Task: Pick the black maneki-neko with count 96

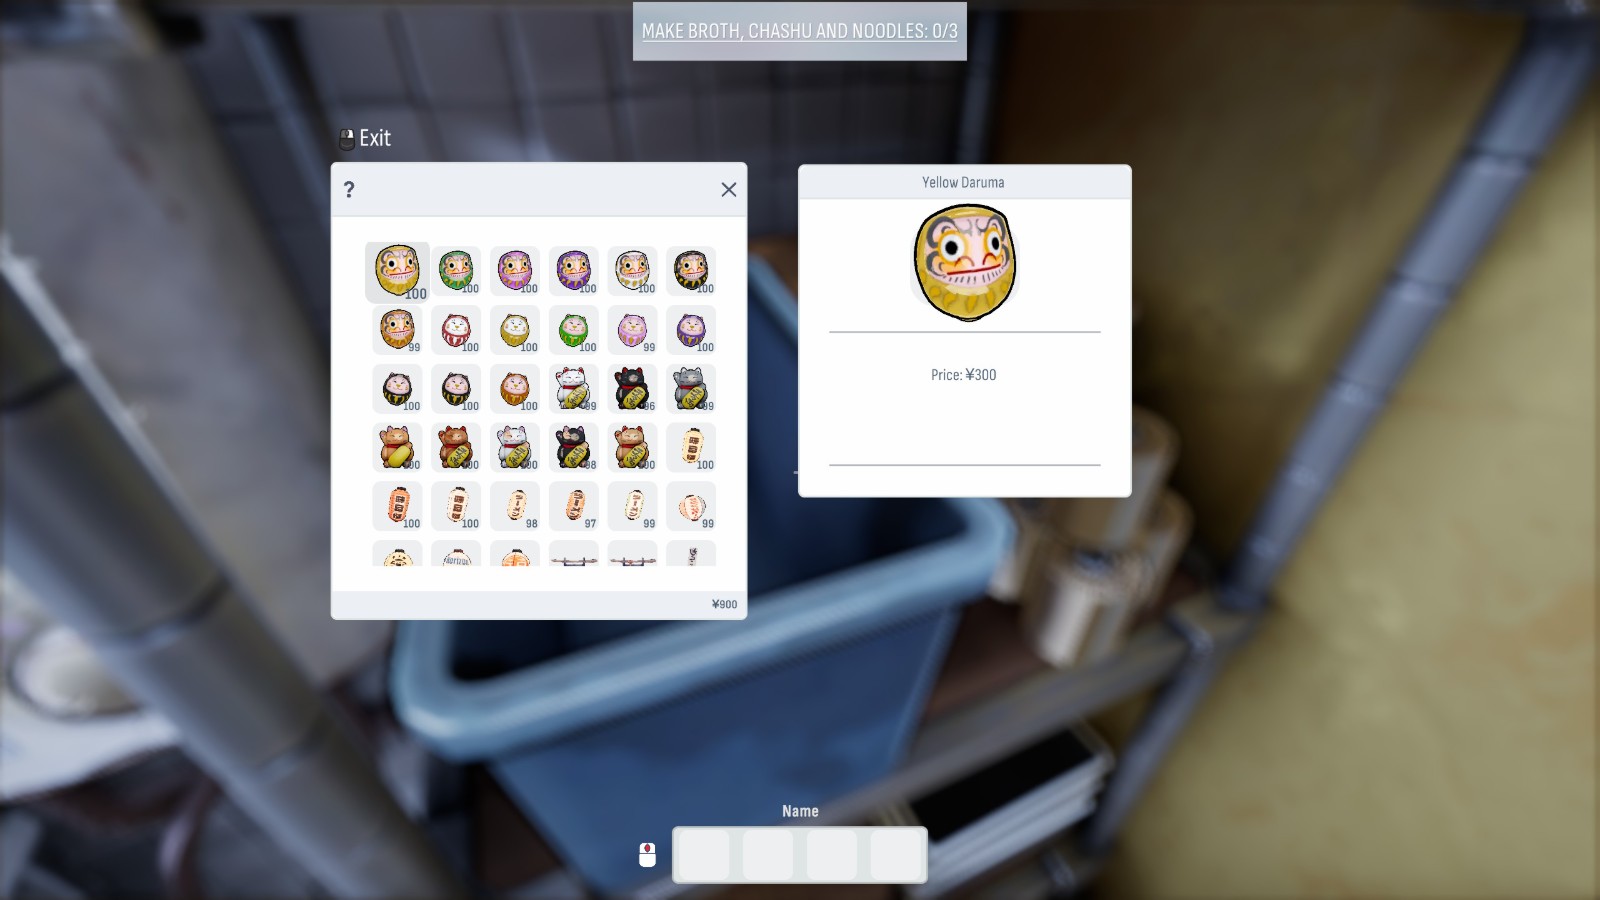Action: [x=633, y=389]
